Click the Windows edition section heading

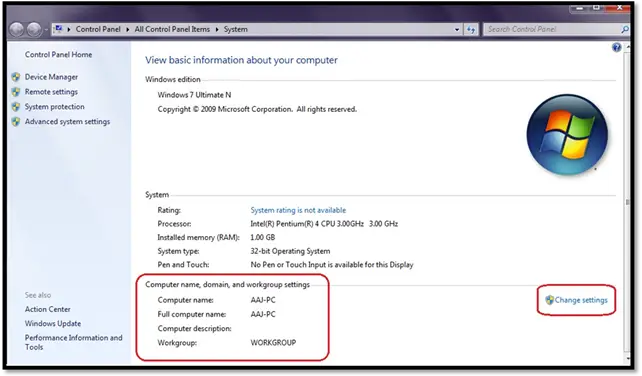pos(172,79)
